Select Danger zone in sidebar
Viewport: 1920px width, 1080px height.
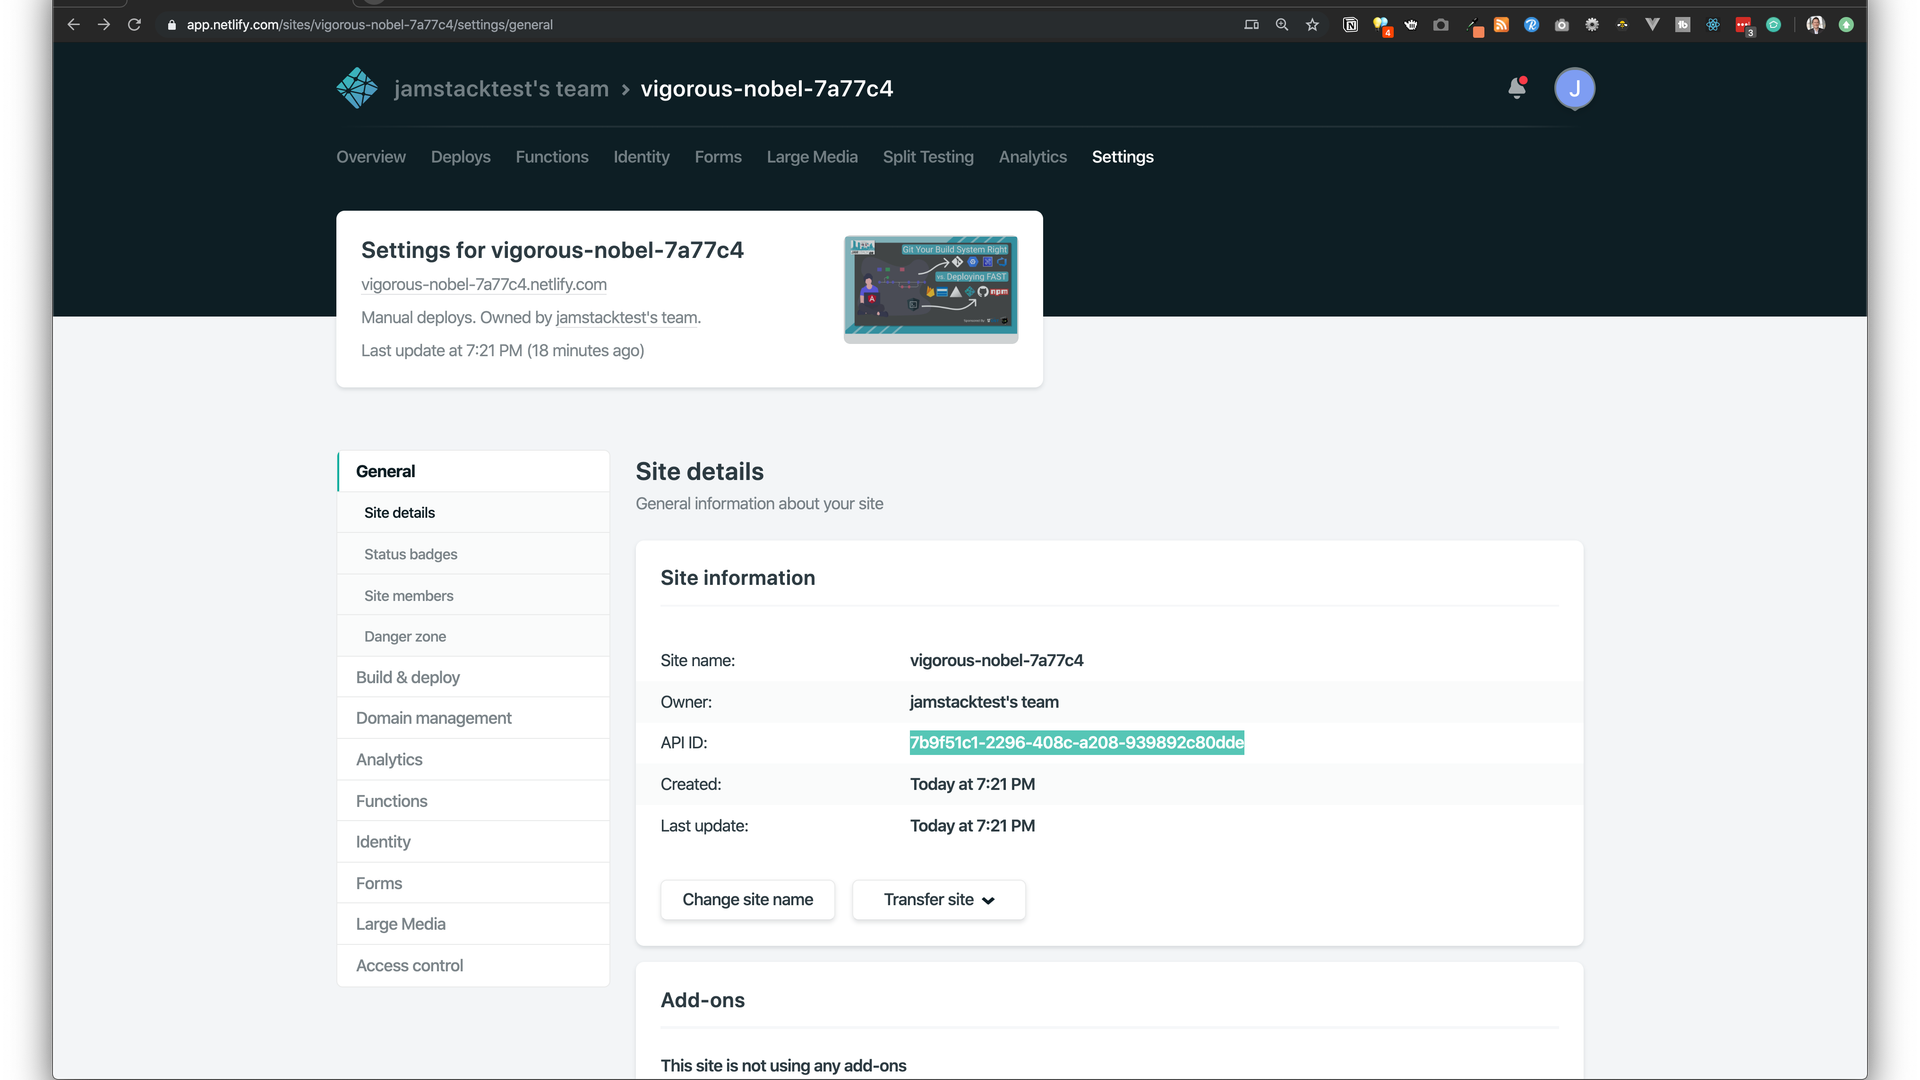click(405, 636)
